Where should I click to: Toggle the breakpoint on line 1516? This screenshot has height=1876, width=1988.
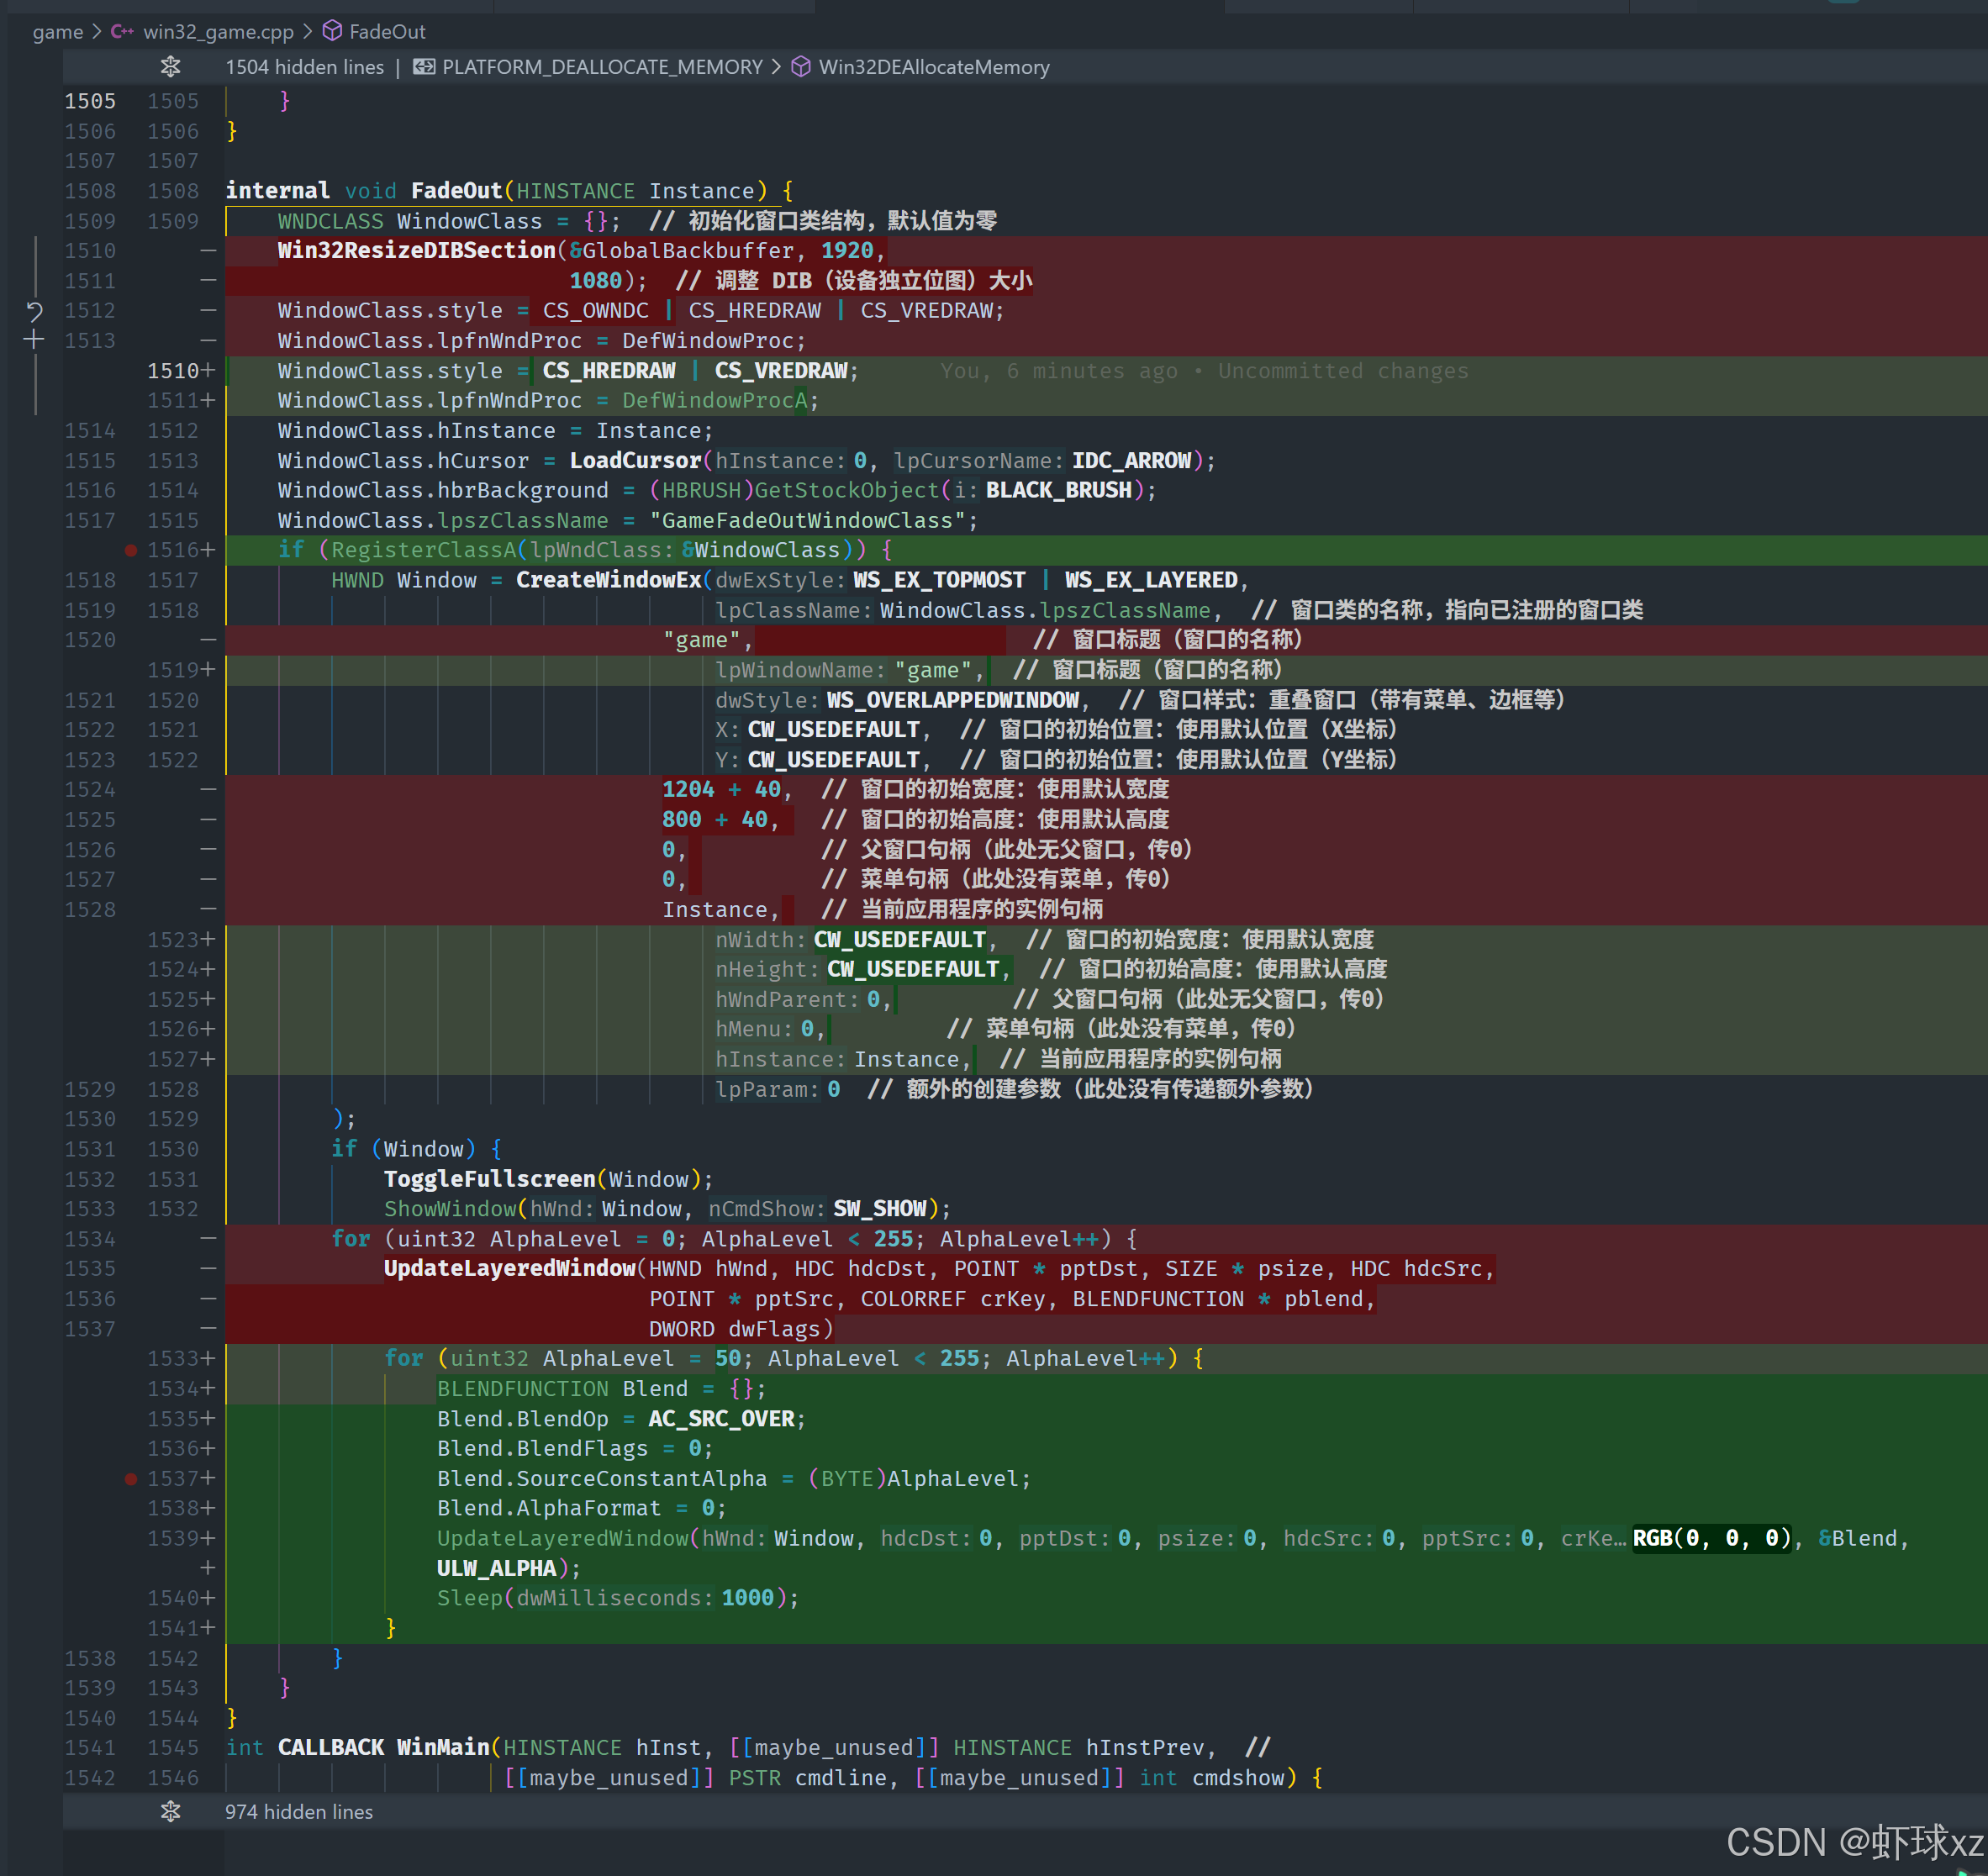pyautogui.click(x=131, y=550)
